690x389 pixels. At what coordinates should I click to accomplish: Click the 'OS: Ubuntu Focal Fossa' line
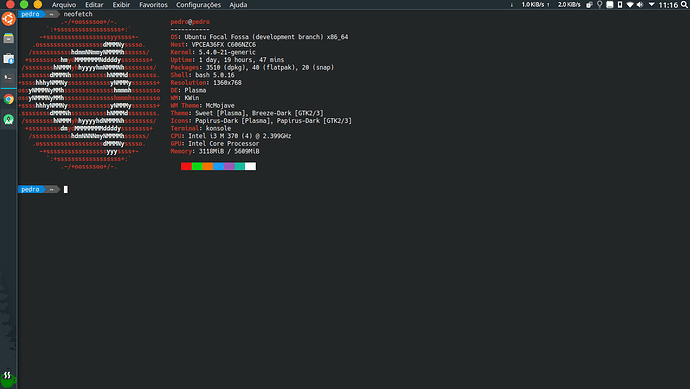click(259, 37)
